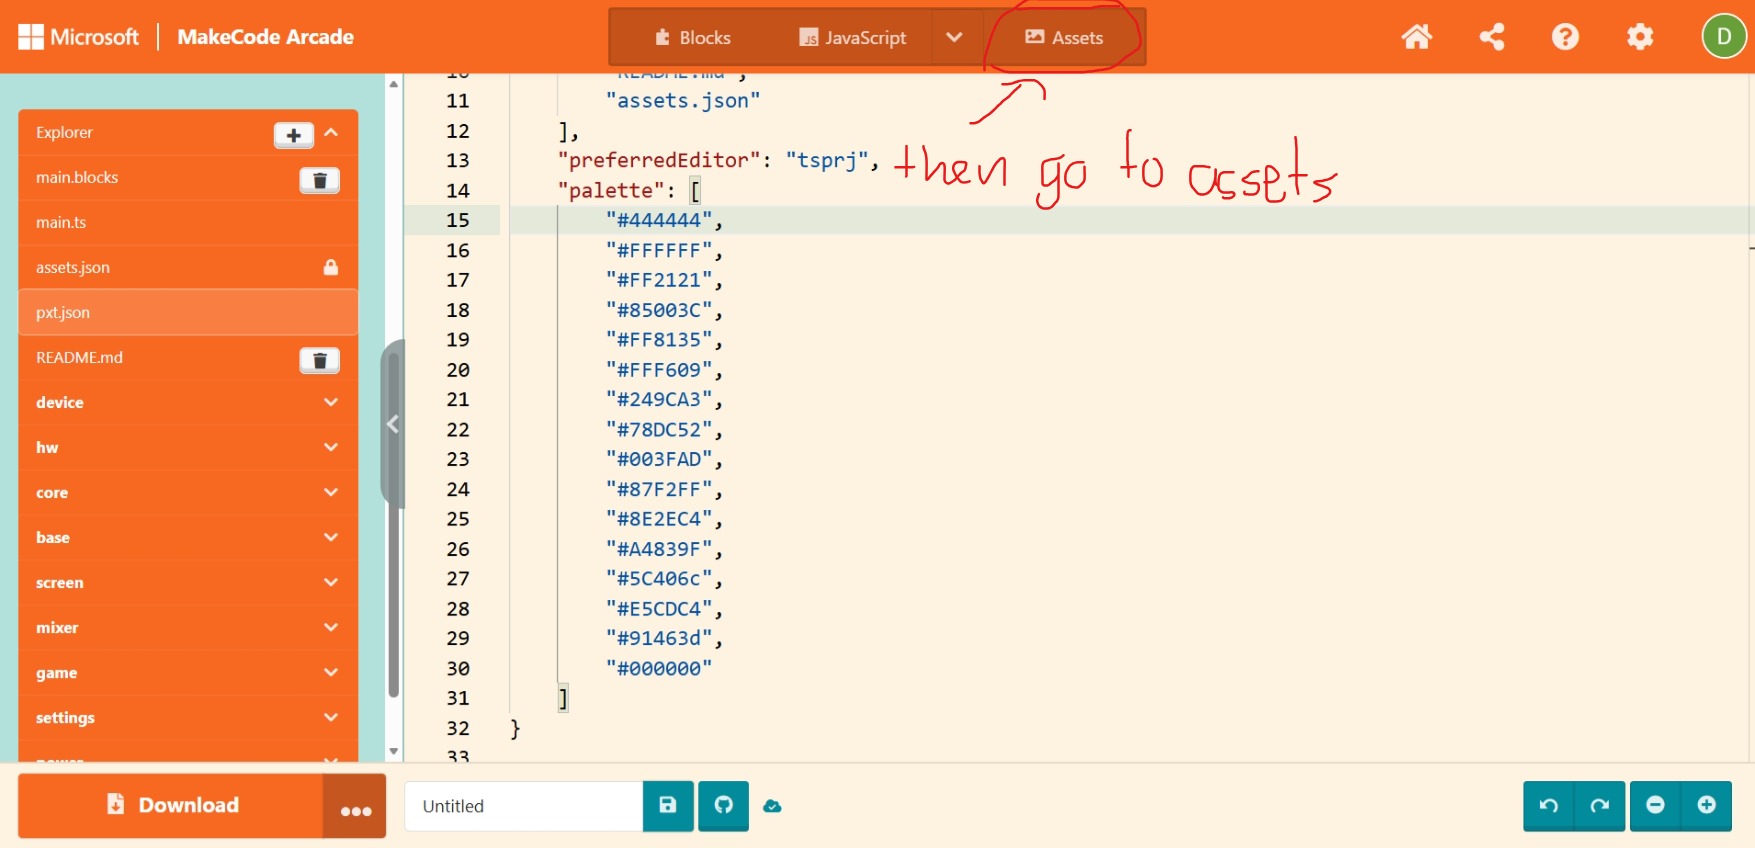Open the Help question mark icon
Viewport: 1755px width, 848px height.
pos(1565,37)
